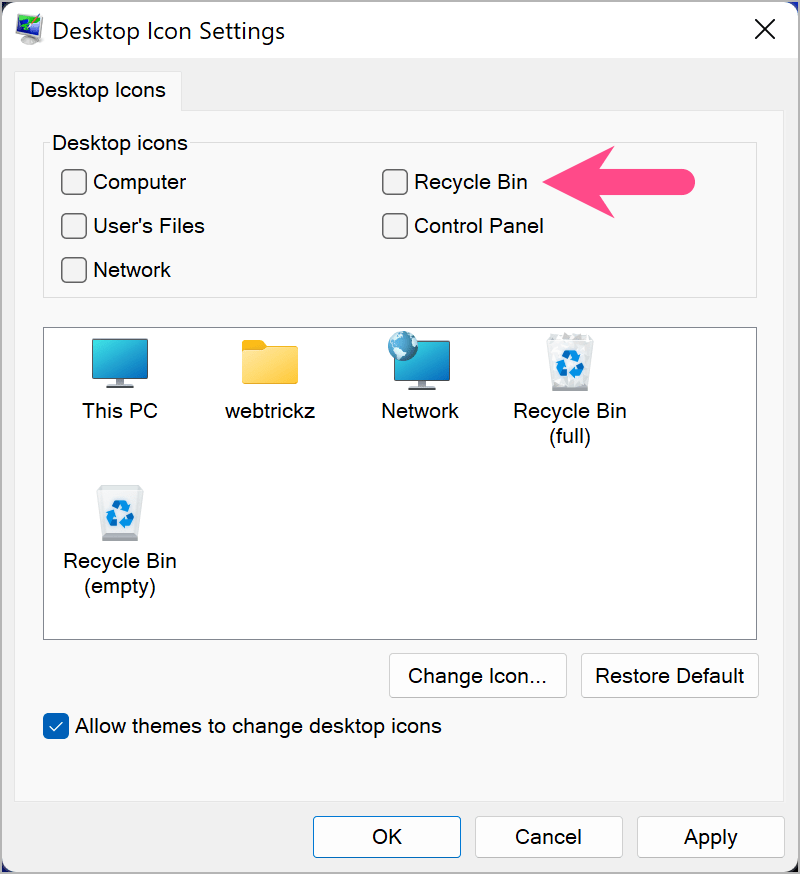Screen dimensions: 800x874
Task: Check the User's Files checkbox
Action: point(74,226)
